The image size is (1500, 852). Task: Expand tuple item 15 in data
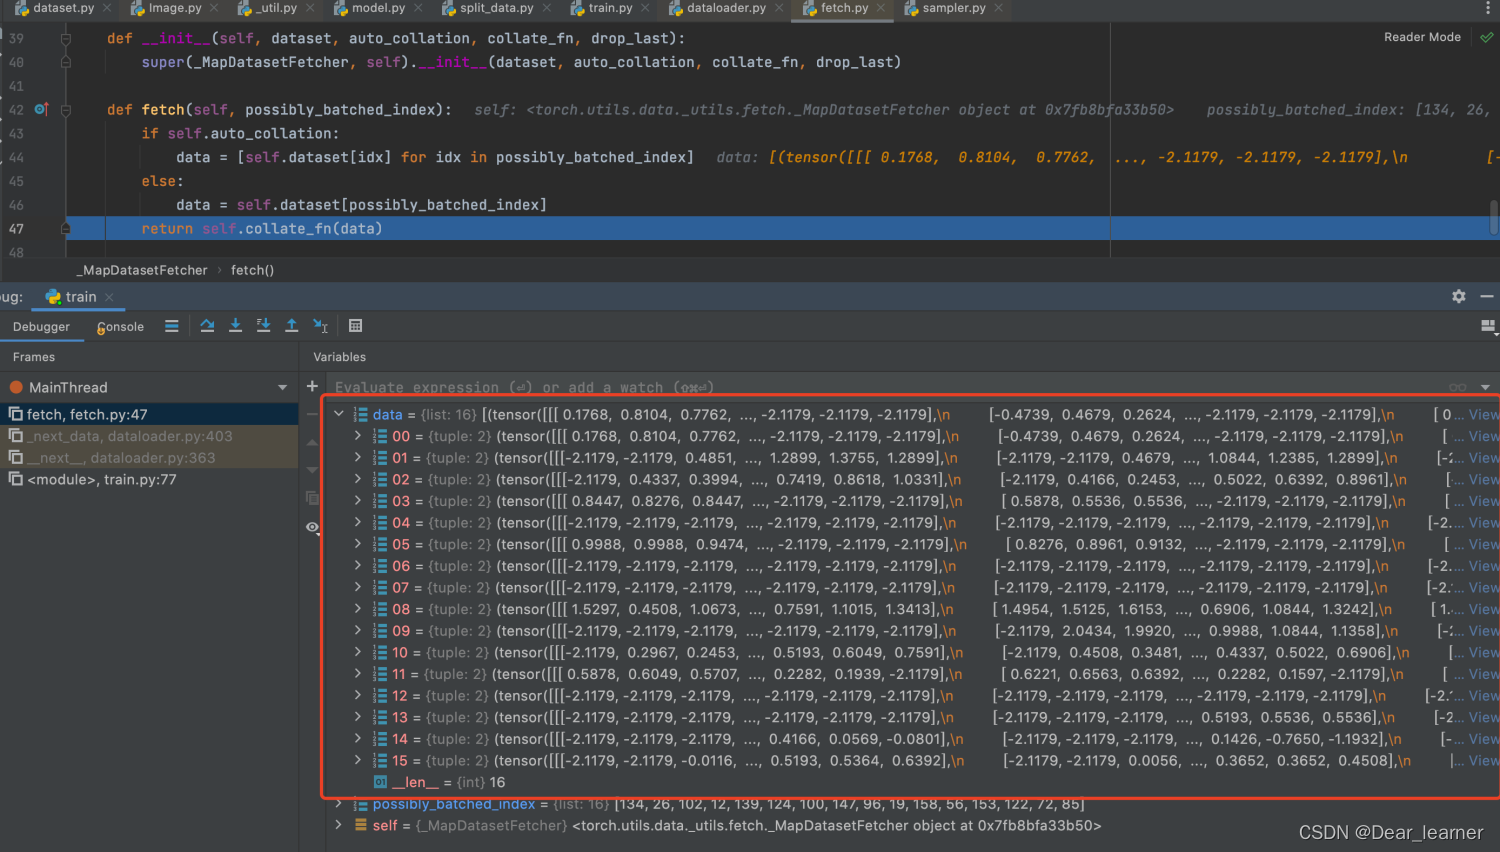(358, 761)
